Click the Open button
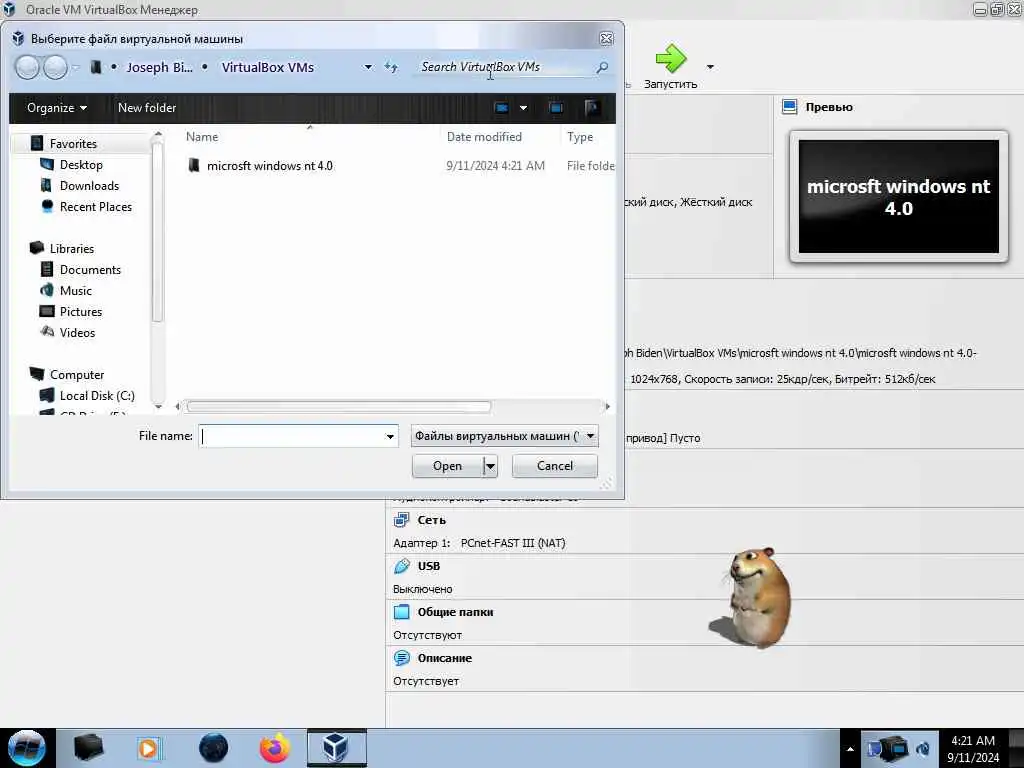1024x768 pixels. 447,466
